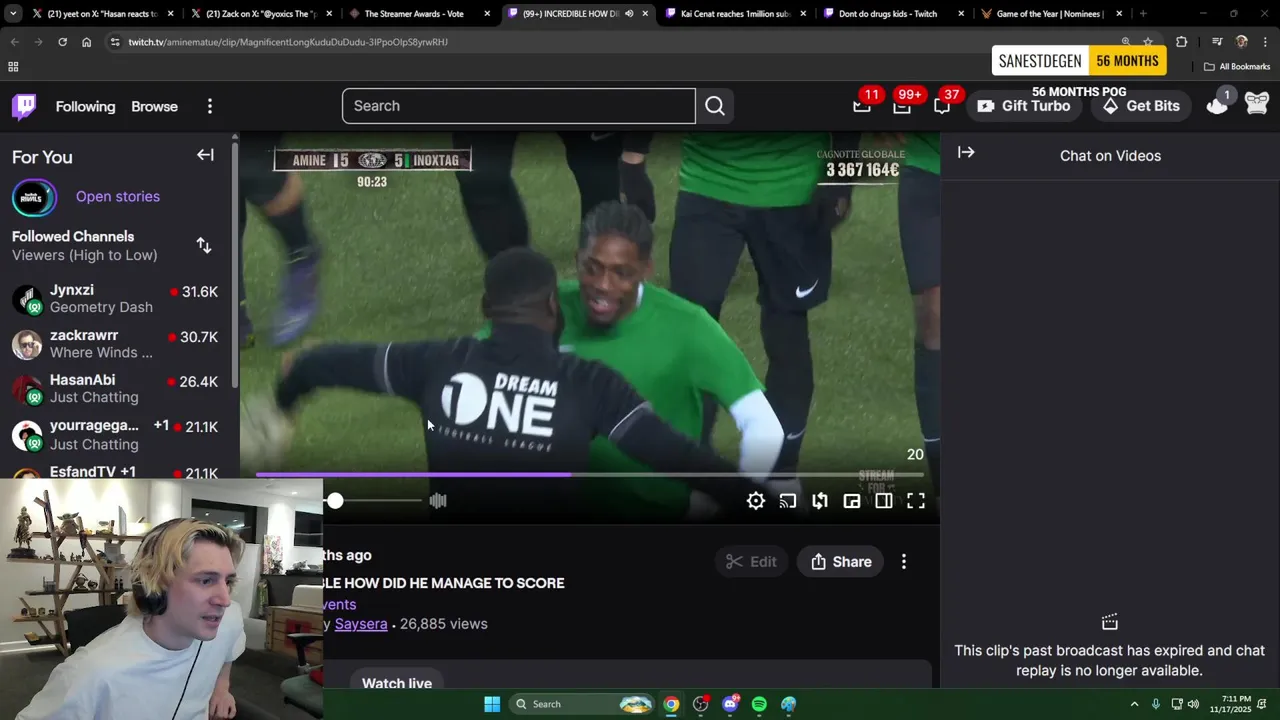Mute audio on the active browser tab

click(x=629, y=14)
